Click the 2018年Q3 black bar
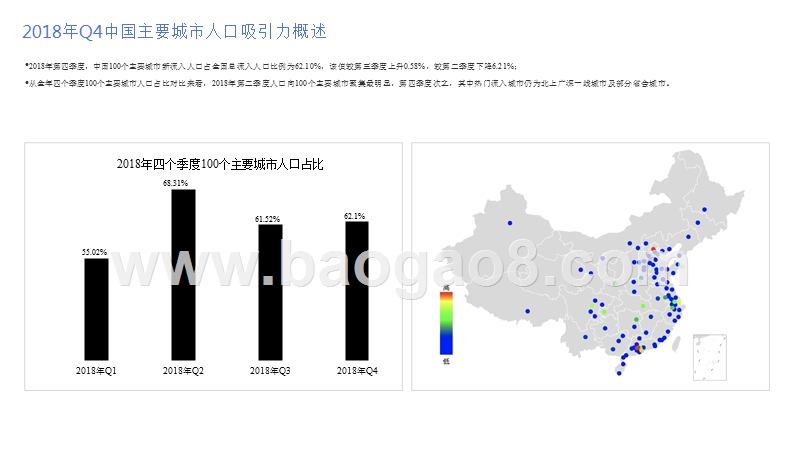 pyautogui.click(x=270, y=292)
